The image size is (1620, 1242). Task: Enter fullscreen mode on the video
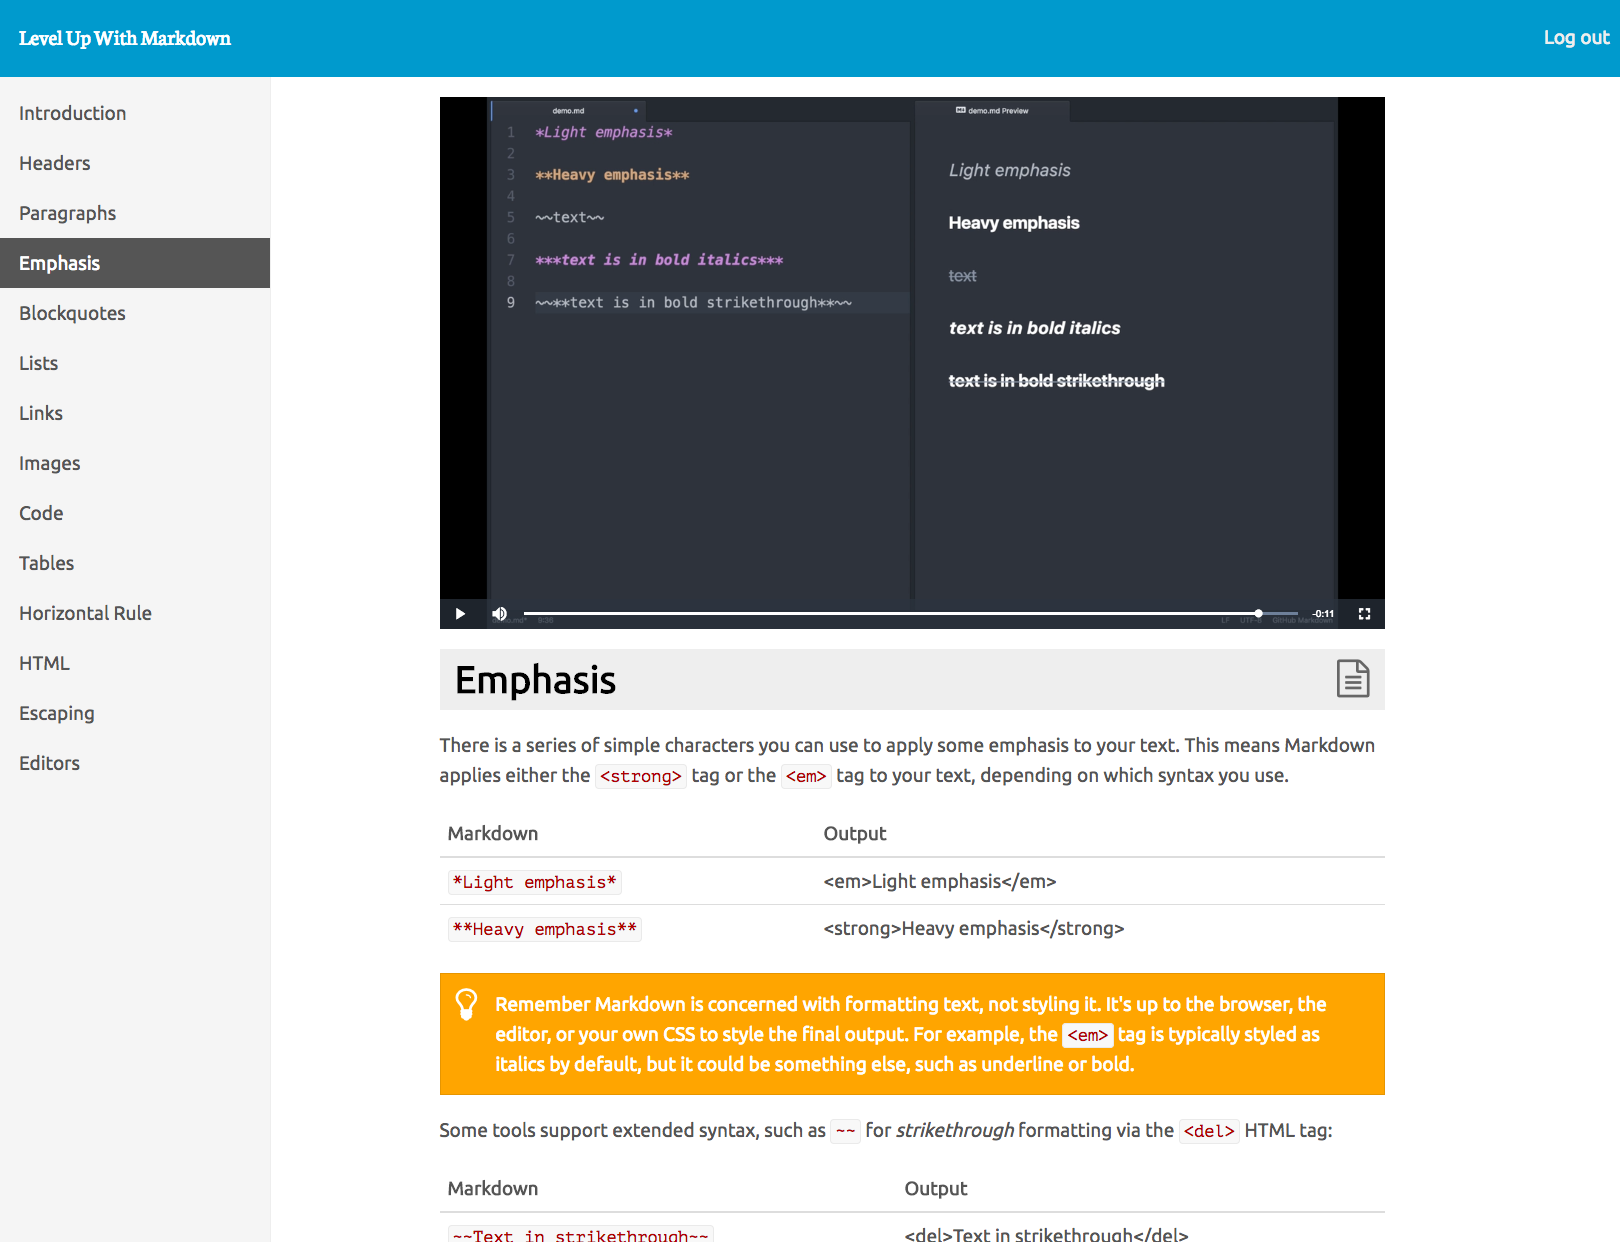point(1363,613)
